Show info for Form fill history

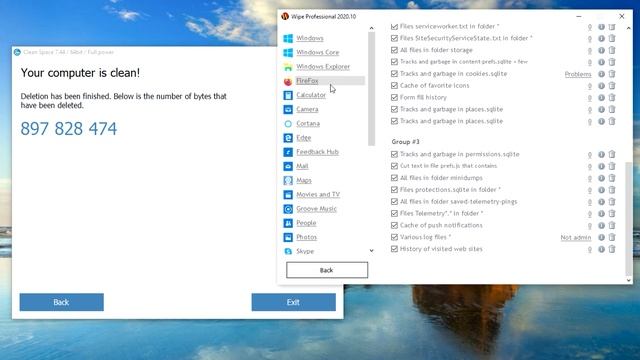click(x=601, y=98)
